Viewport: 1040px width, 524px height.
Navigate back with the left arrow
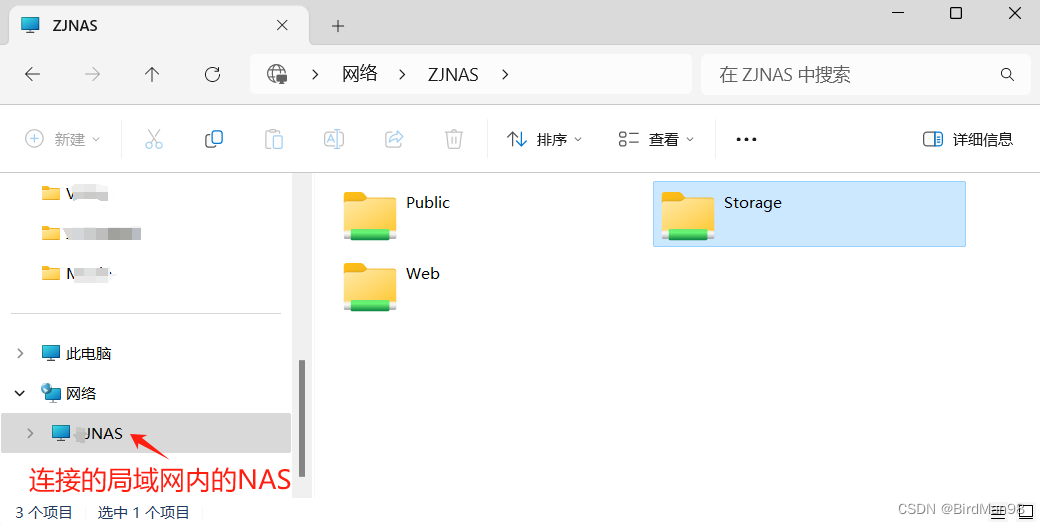point(32,74)
